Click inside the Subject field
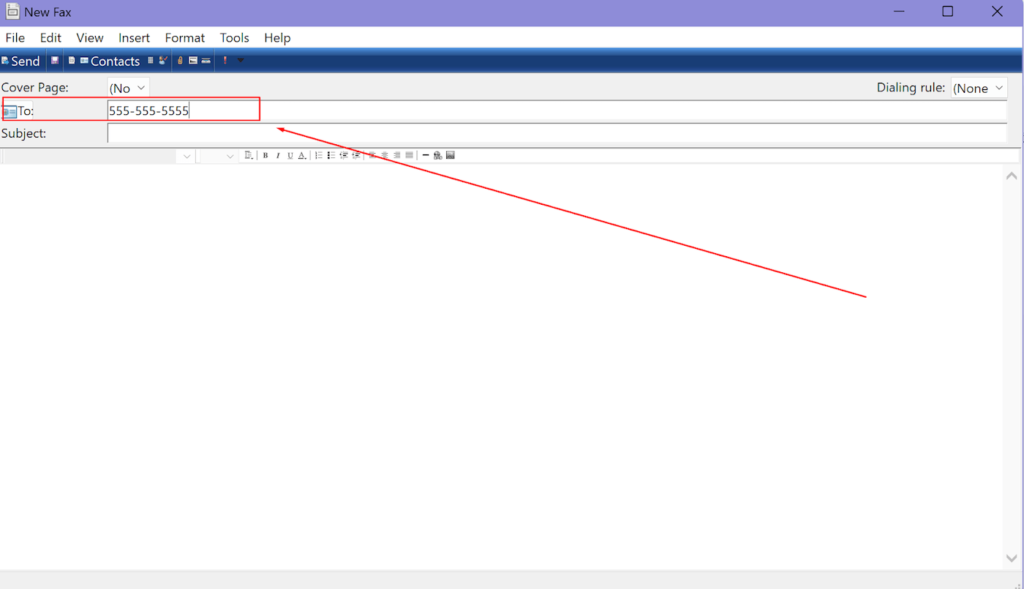1024x589 pixels. click(x=400, y=132)
